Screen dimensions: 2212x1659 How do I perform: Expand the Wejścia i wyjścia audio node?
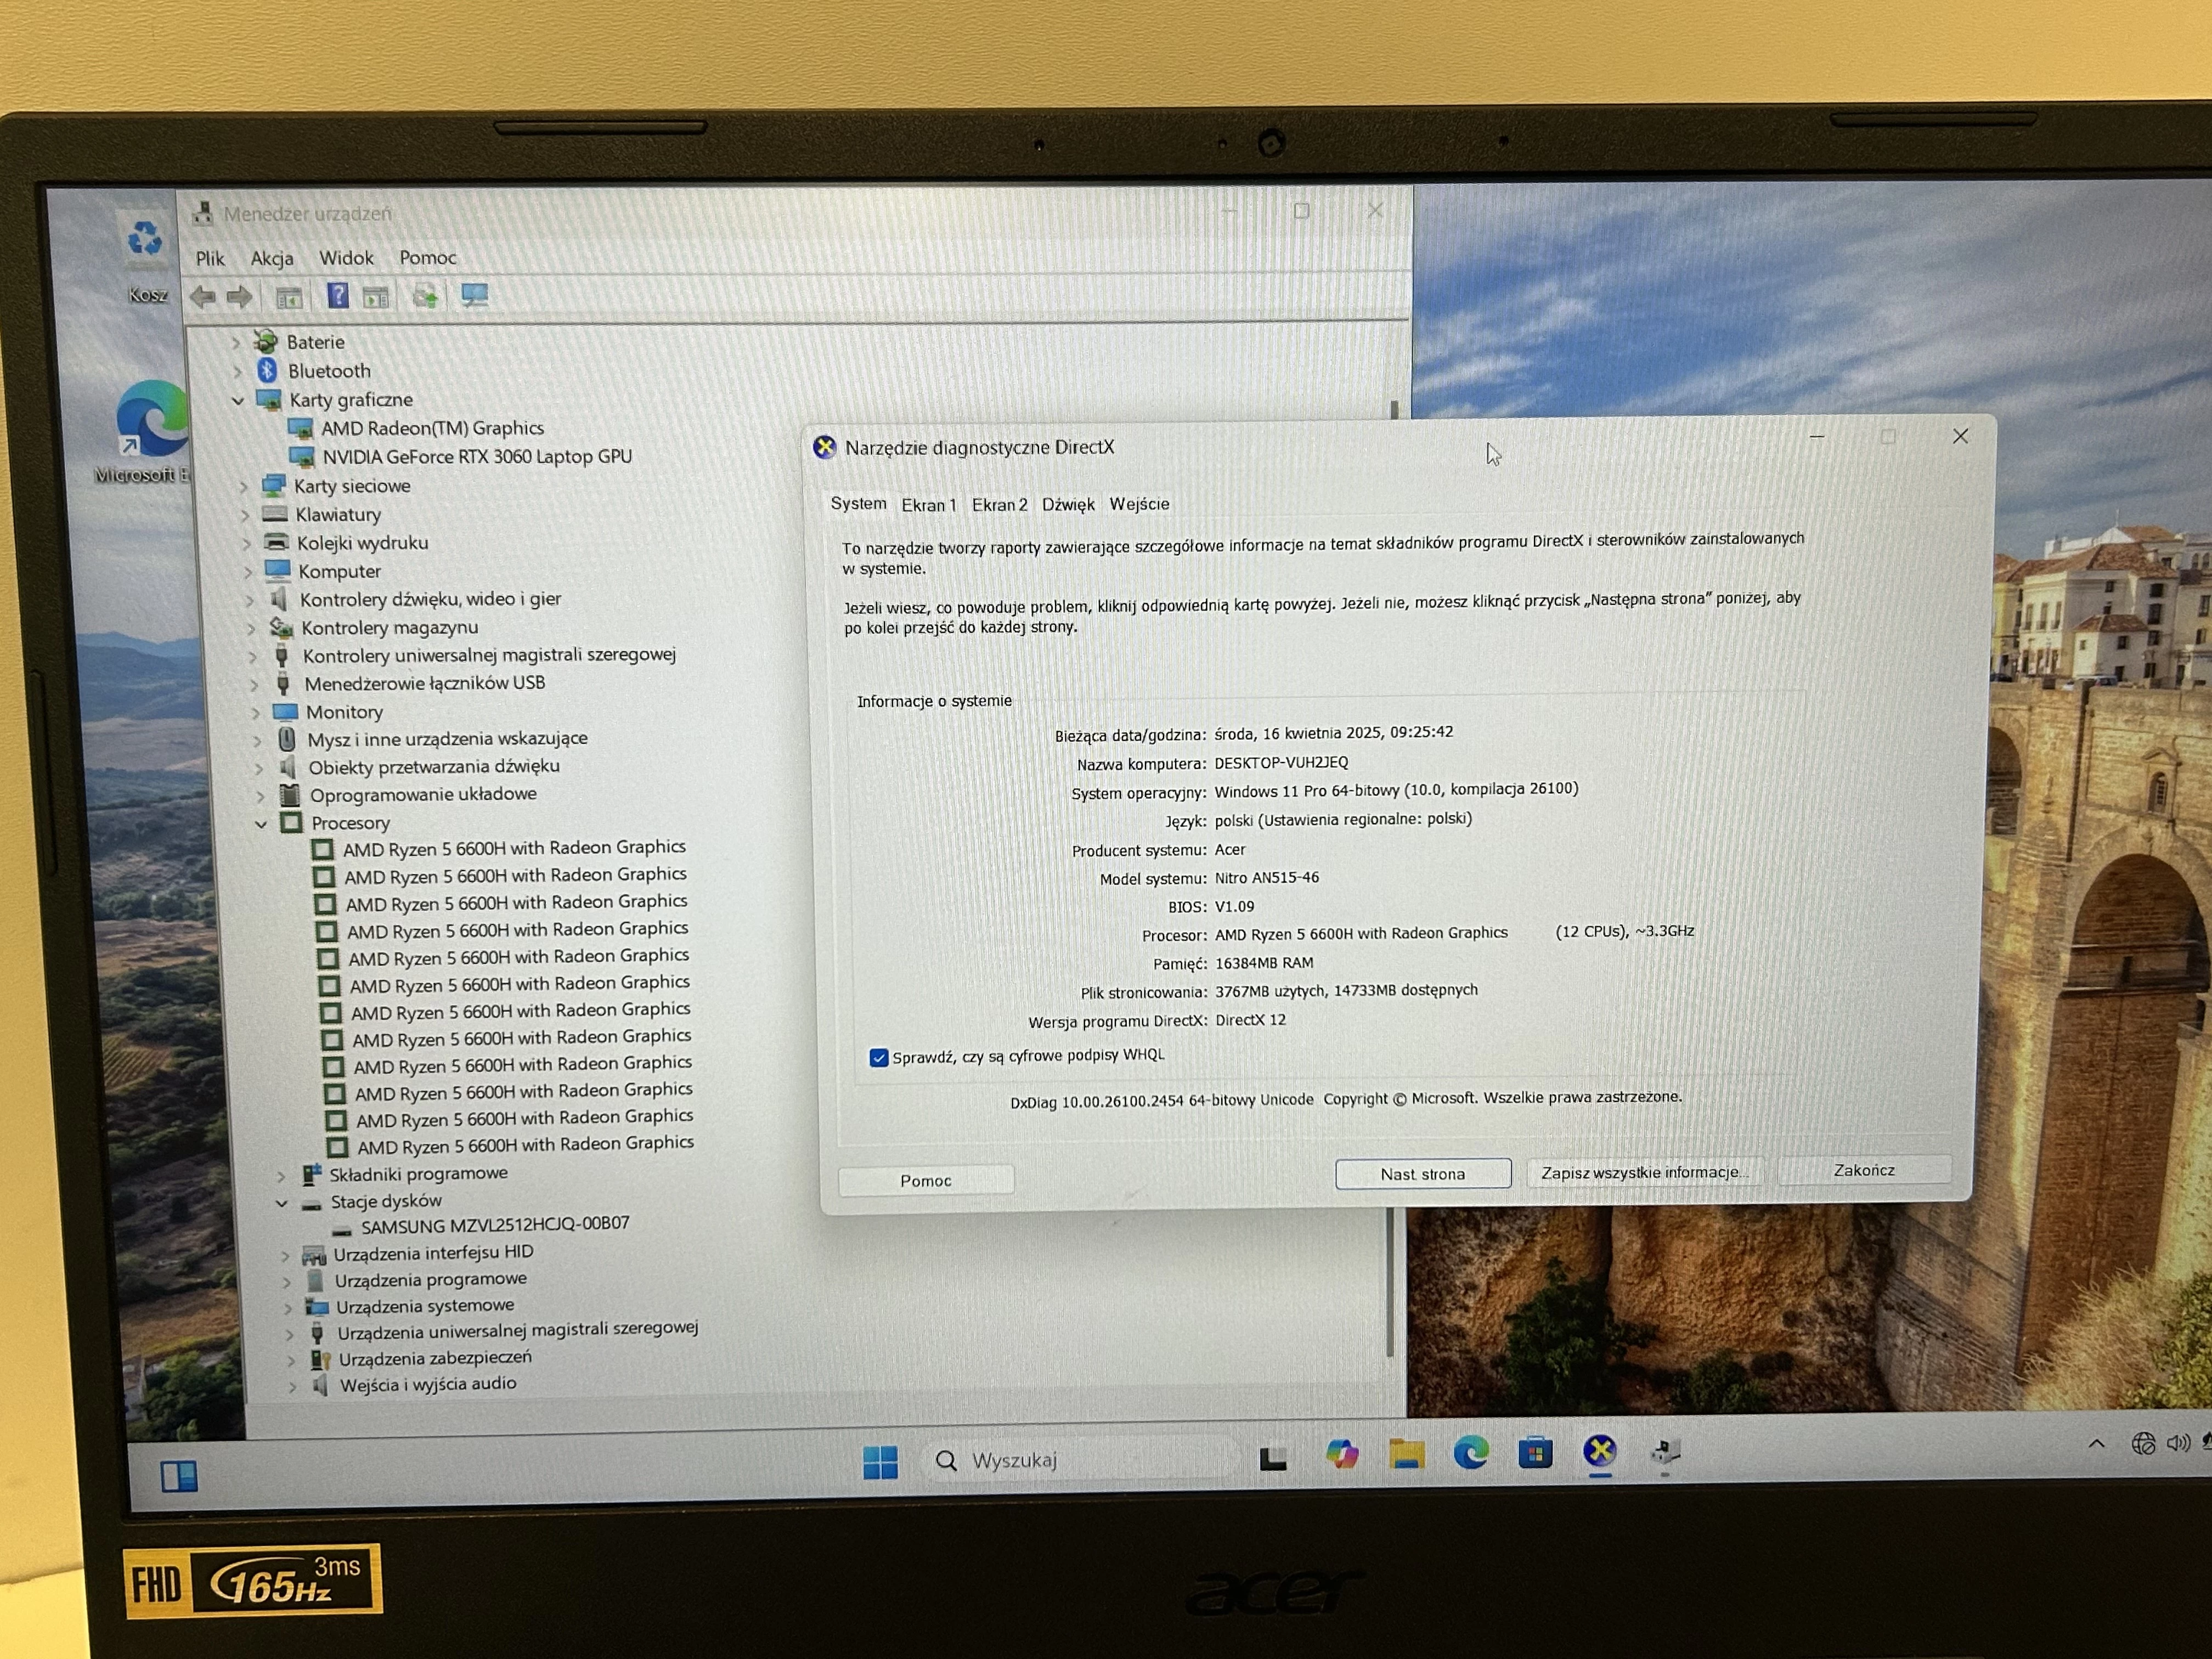pos(292,1387)
